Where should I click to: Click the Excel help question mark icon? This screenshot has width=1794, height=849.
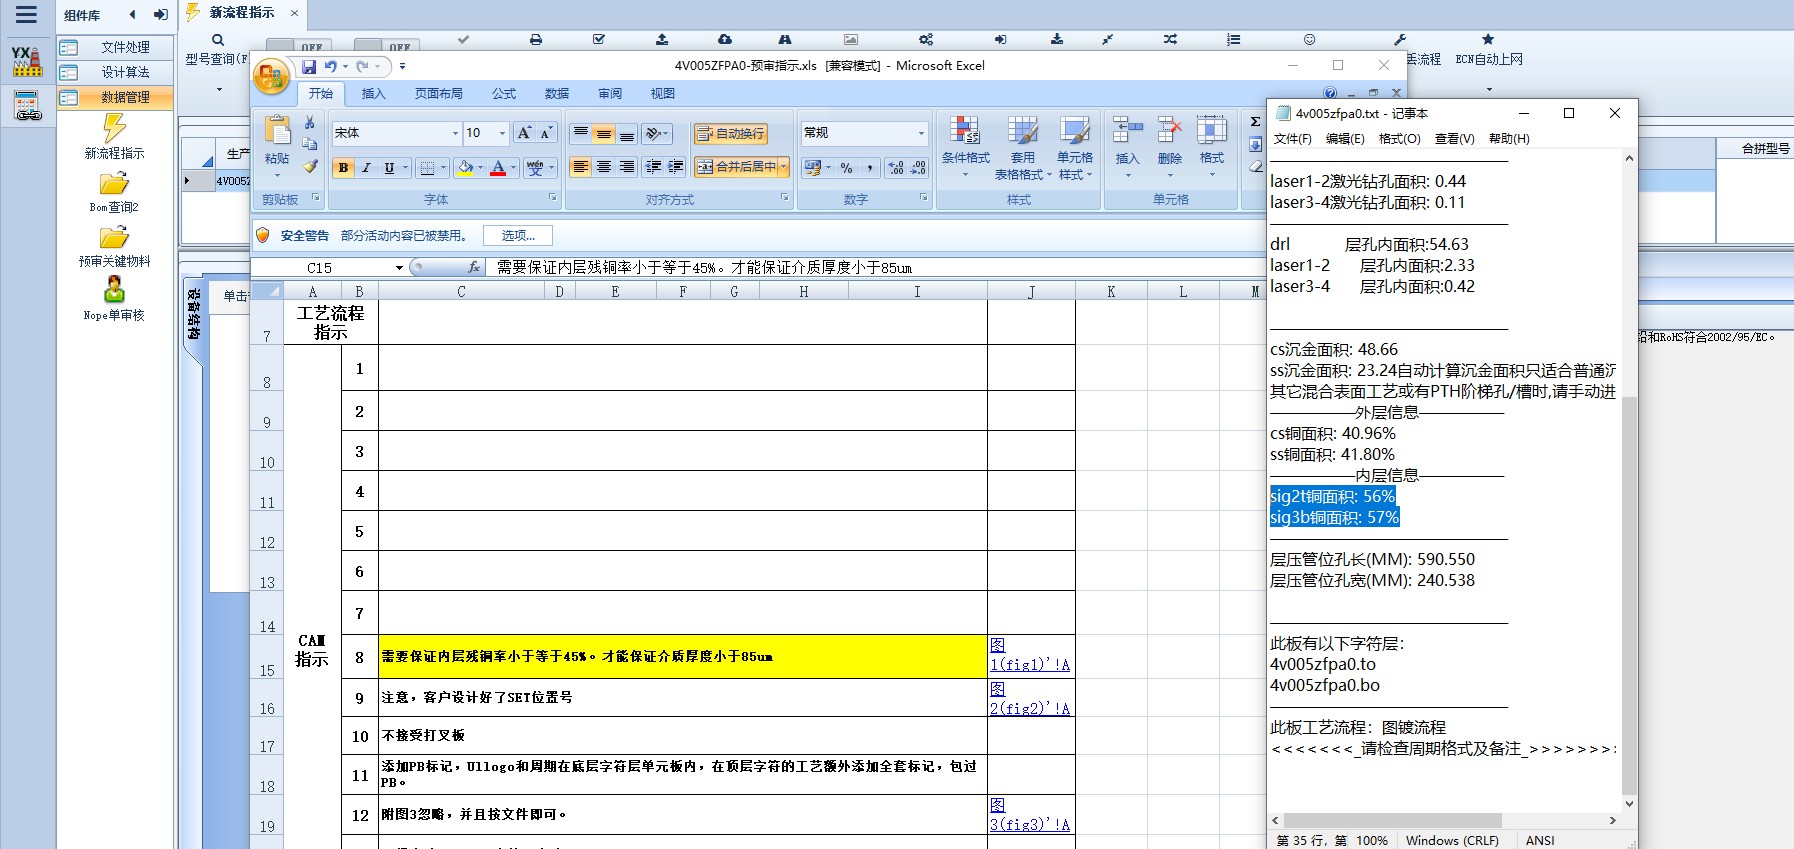click(1330, 93)
